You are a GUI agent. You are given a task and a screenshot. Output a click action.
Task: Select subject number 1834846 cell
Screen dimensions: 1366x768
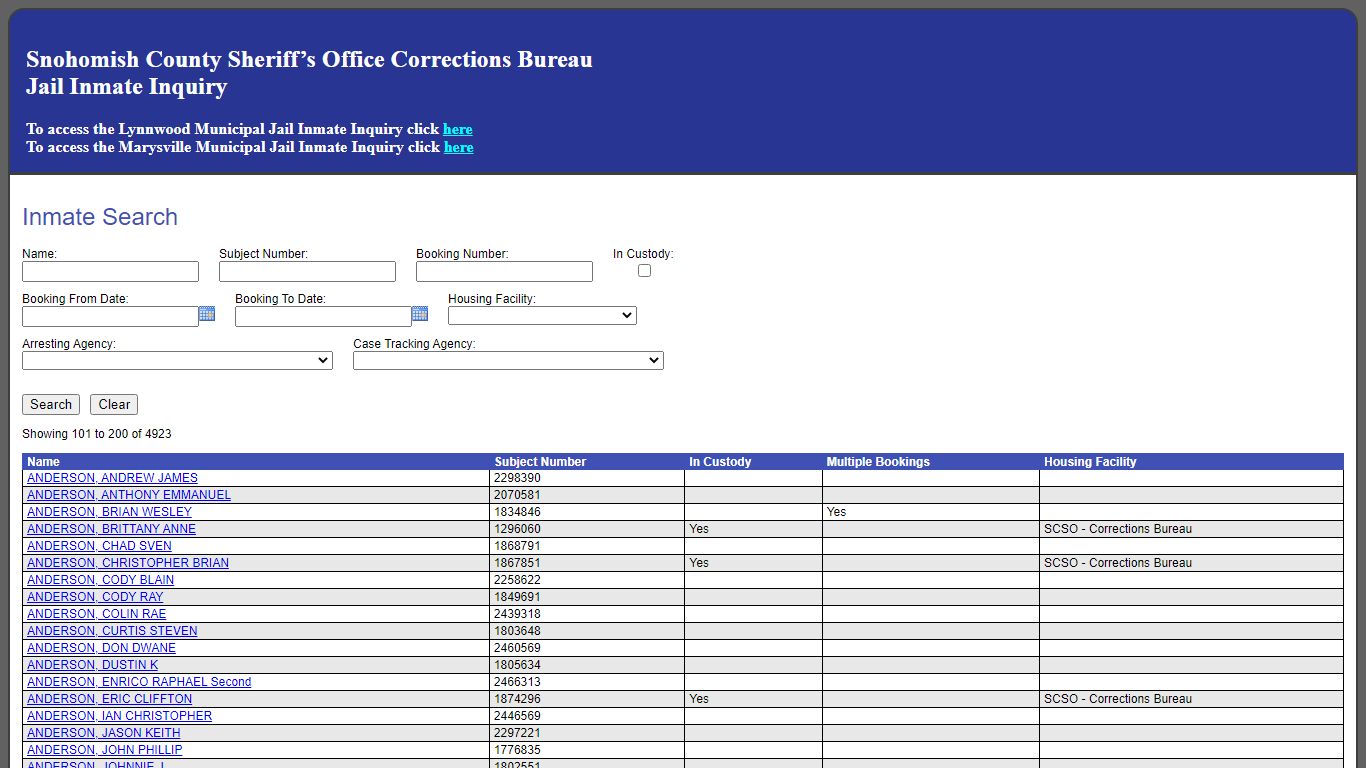point(587,512)
